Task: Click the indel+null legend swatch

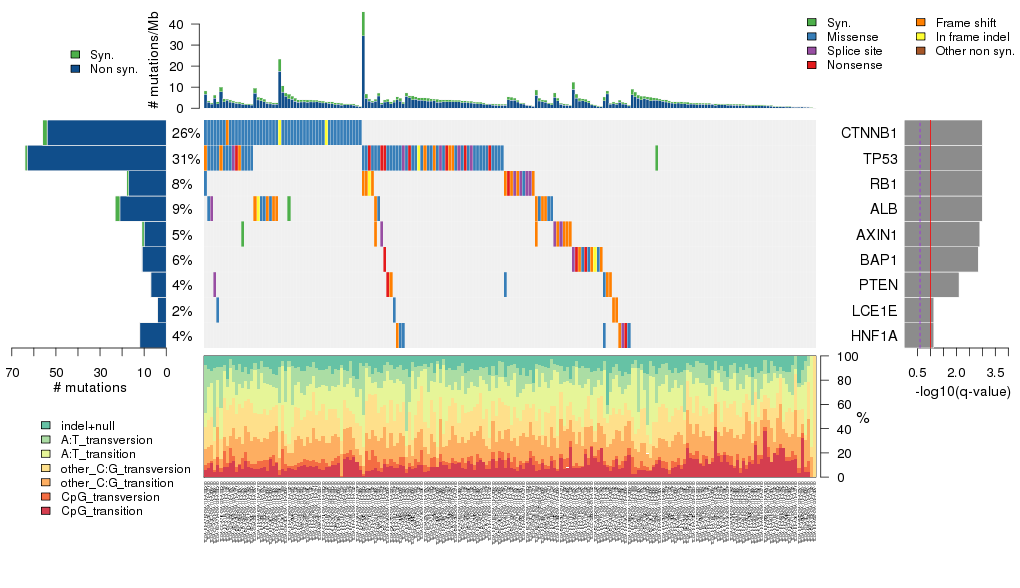Action: [46, 426]
